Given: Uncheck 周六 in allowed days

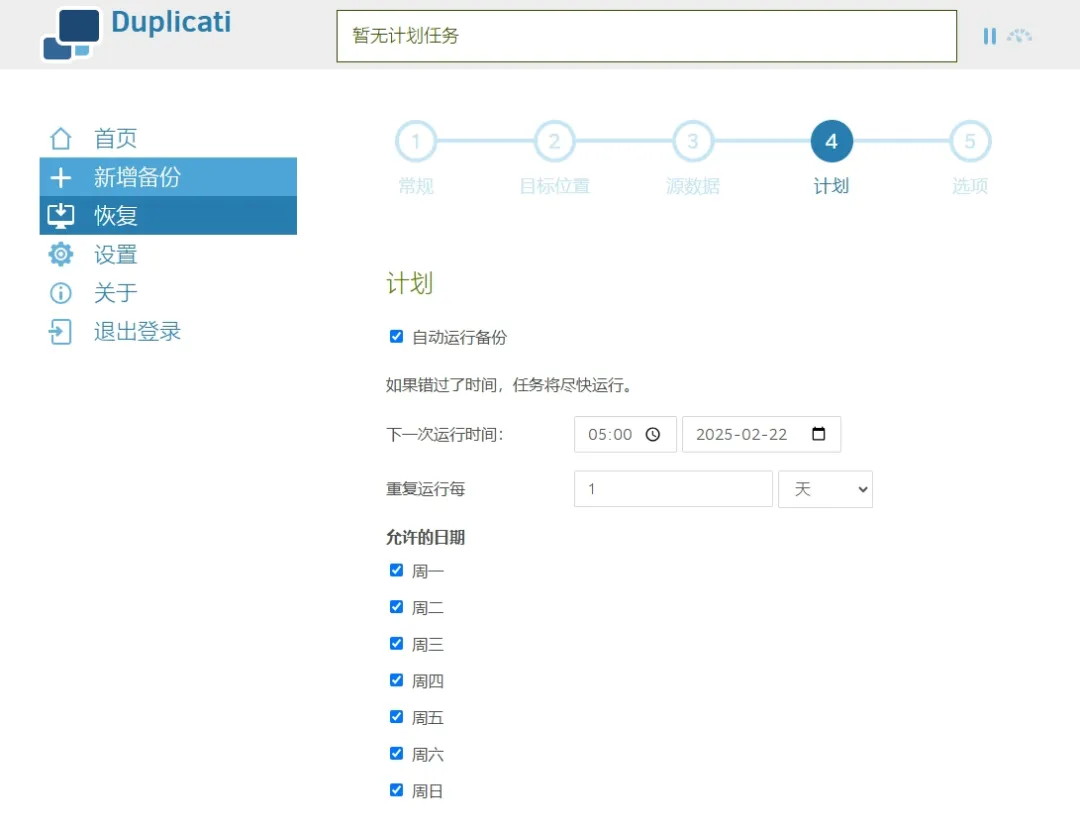Looking at the screenshot, I should (x=396, y=754).
